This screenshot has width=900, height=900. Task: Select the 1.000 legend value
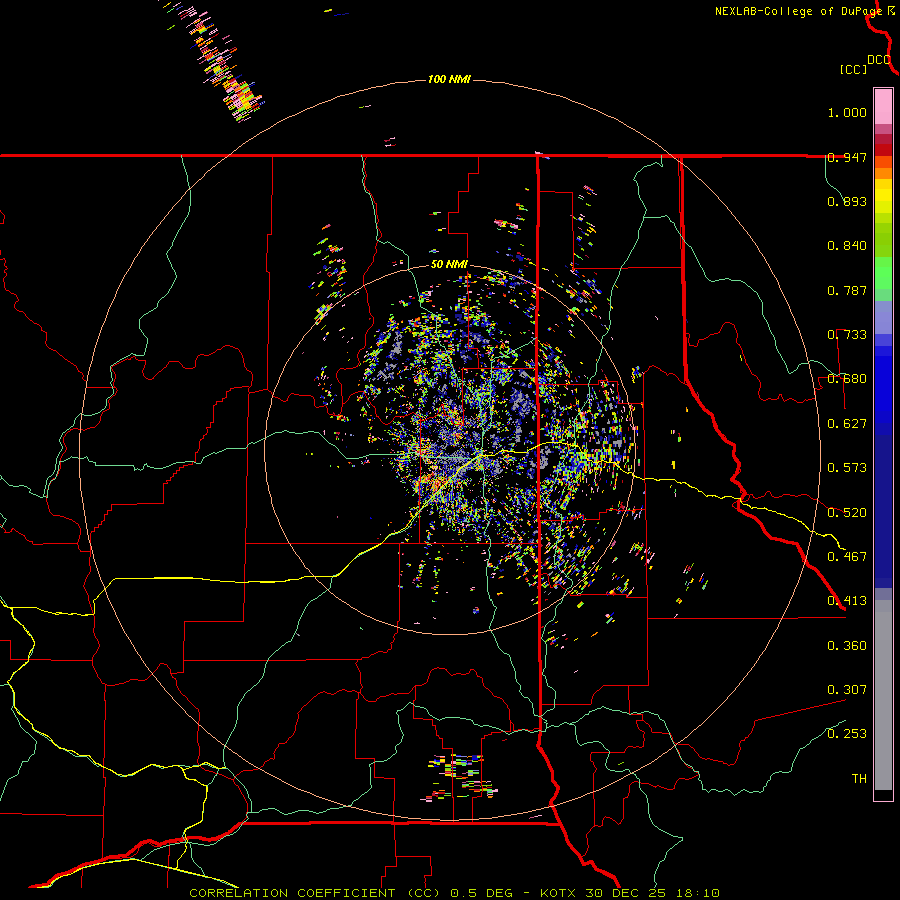pos(847,112)
